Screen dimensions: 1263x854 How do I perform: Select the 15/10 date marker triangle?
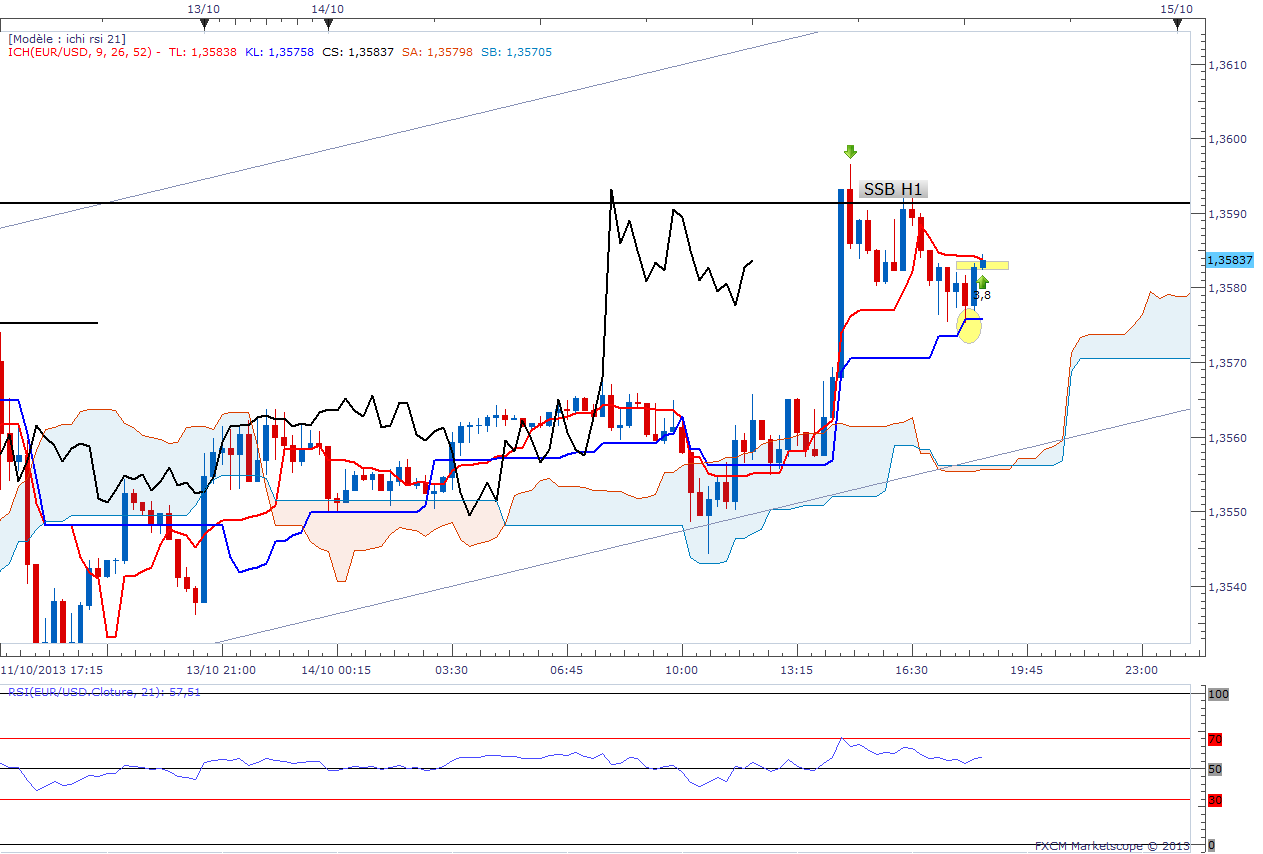(1176, 23)
